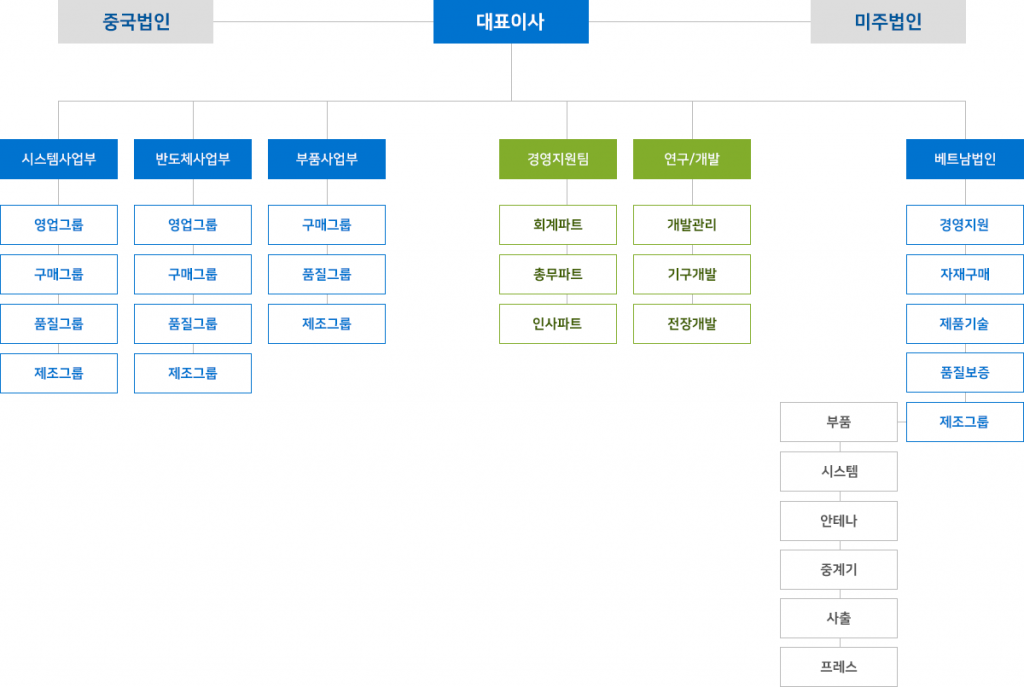
Task: Click the 전장개발 box
Action: coord(692,324)
